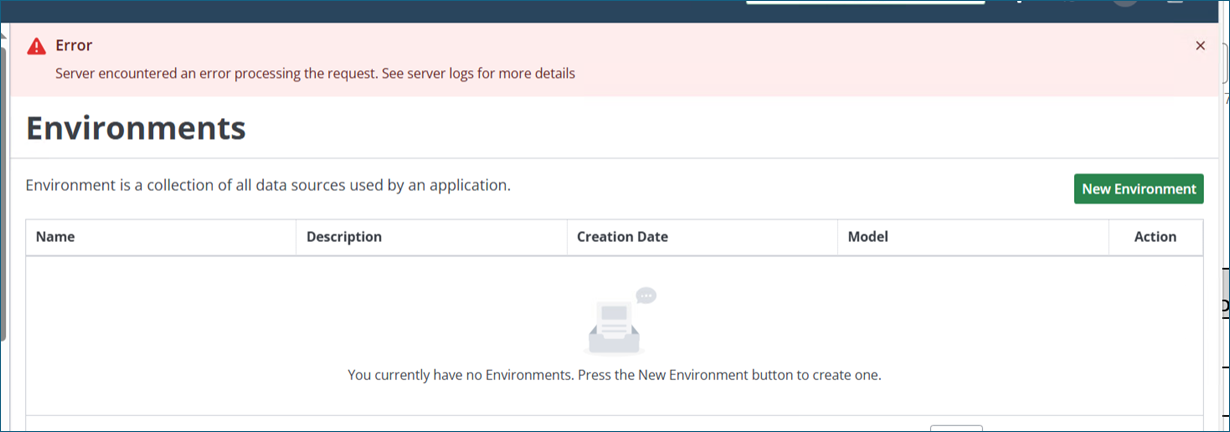
Task: Open the user avatar in top bar
Action: click(x=1125, y=4)
